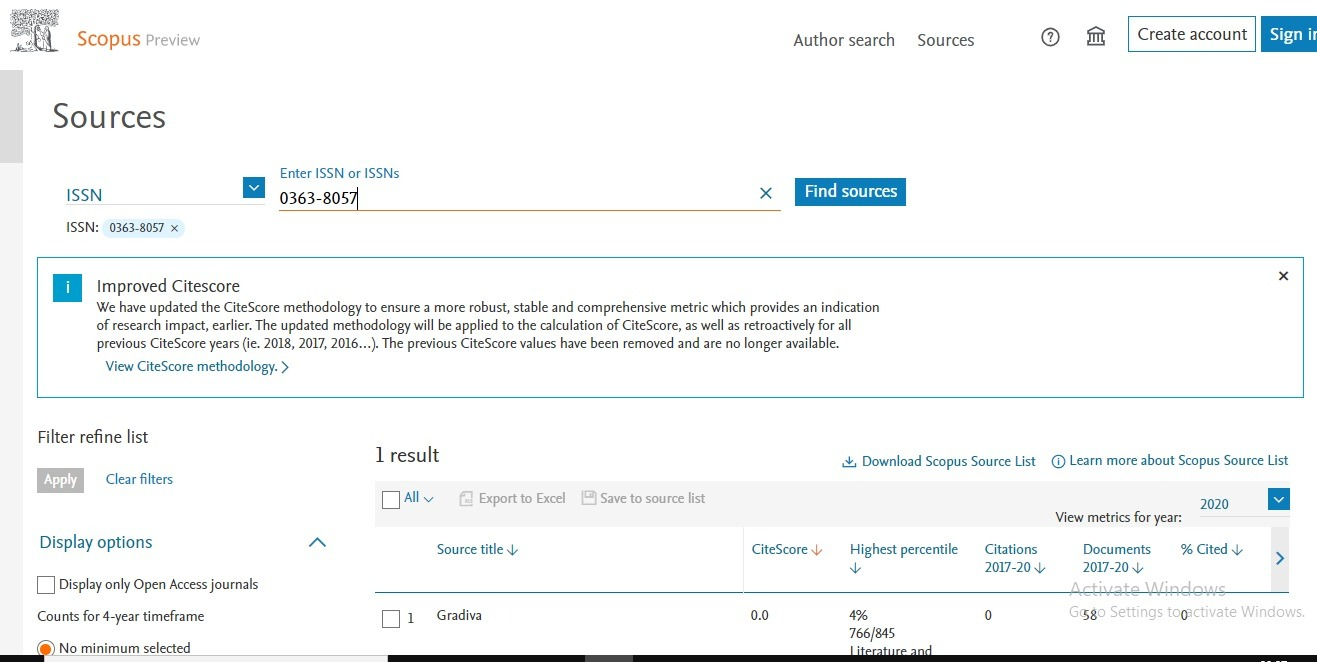The height and width of the screenshot is (662, 1317).
Task: Remove the 0363-8057 ISSN filter chip
Action: pos(175,228)
